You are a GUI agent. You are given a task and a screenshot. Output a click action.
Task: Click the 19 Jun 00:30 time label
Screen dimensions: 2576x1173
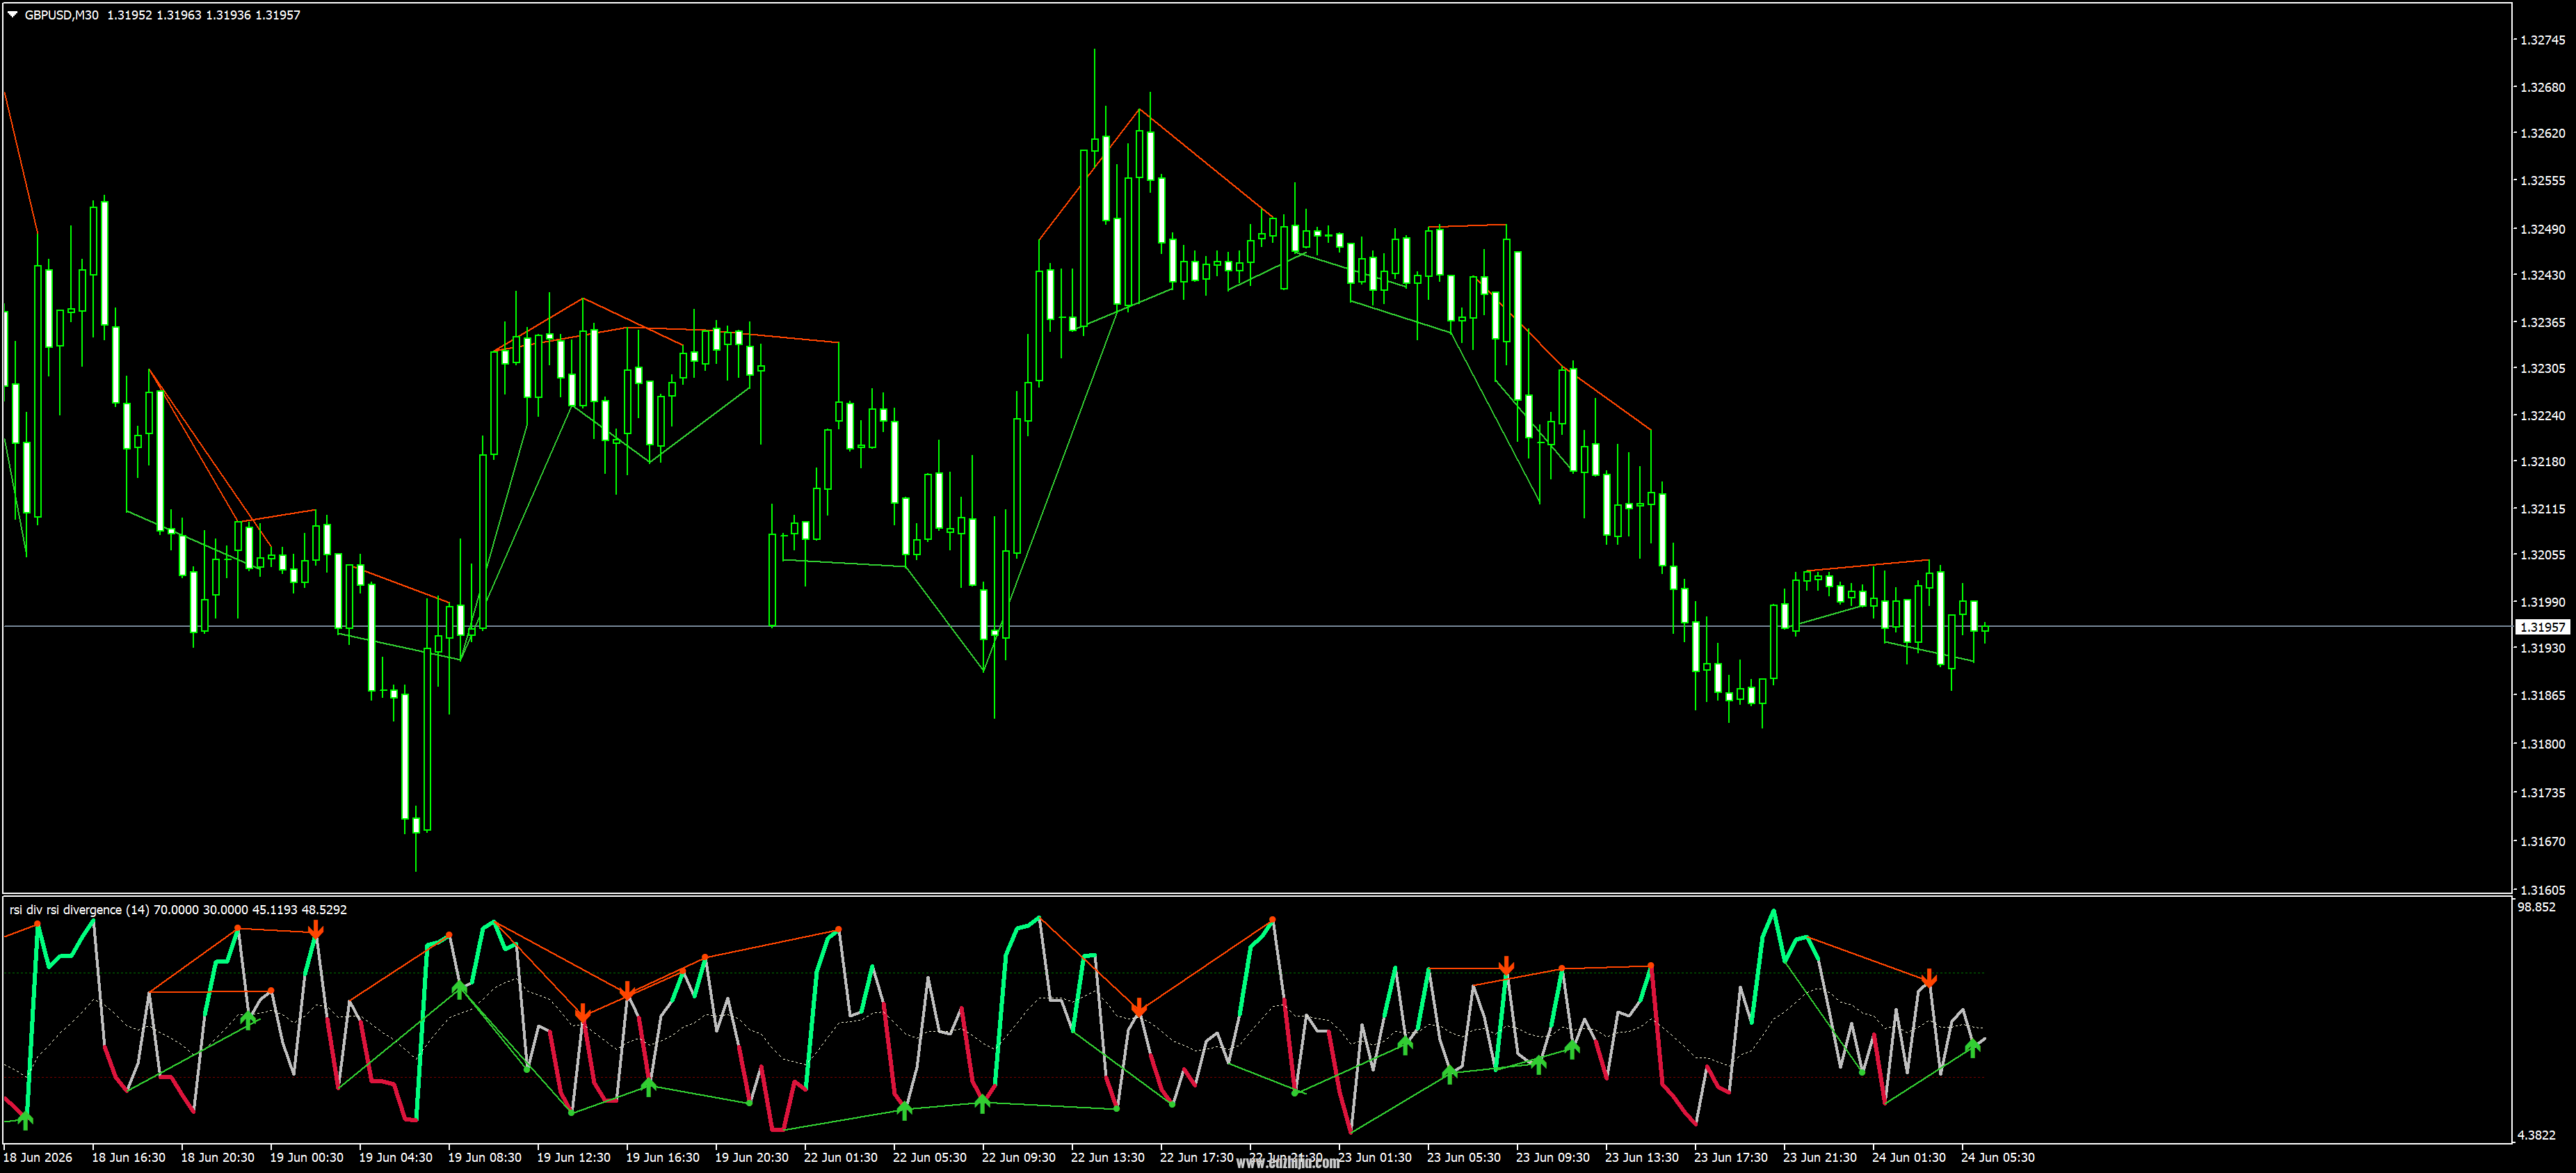306,1157
